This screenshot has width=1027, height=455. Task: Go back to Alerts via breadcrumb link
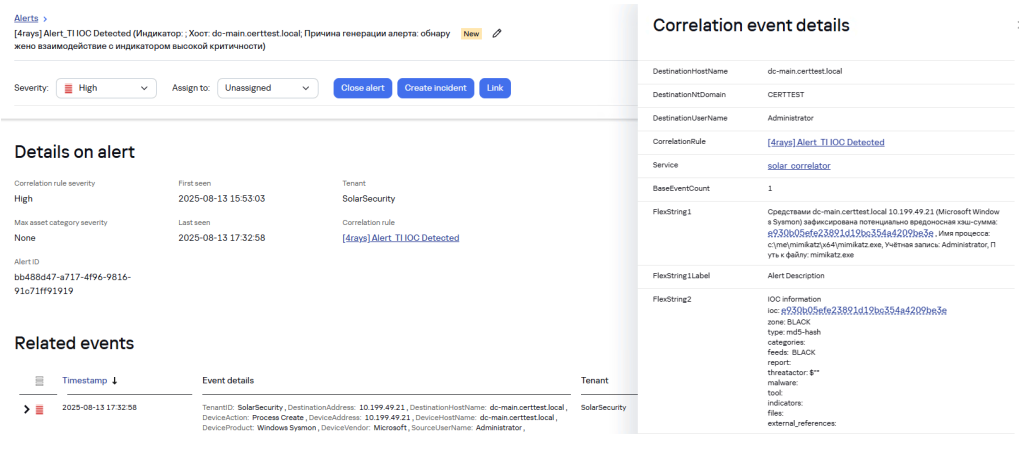pyautogui.click(x=26, y=18)
